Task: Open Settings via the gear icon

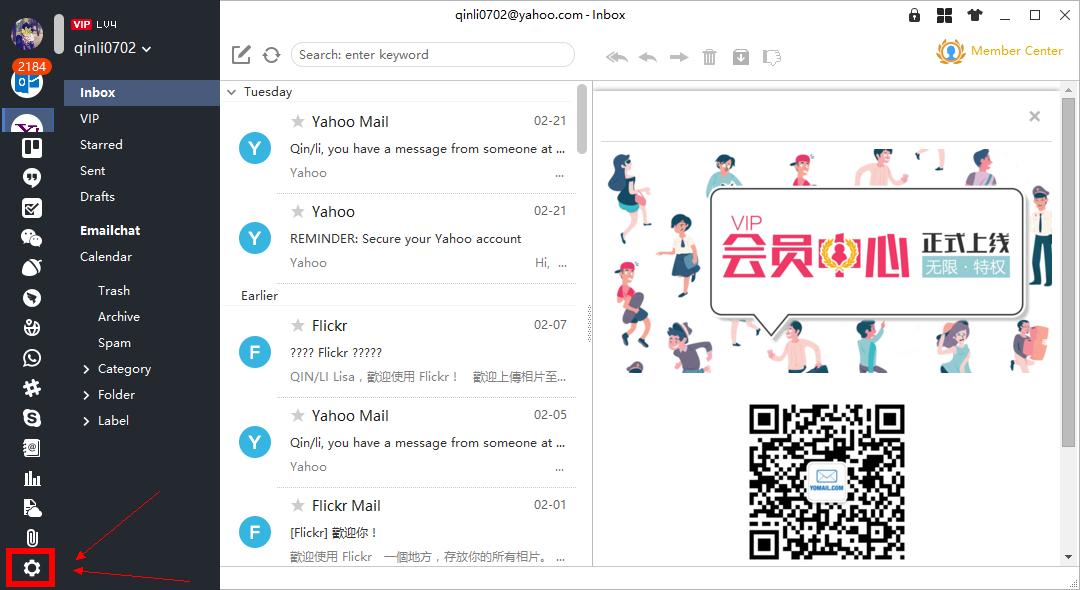Action: (31, 568)
